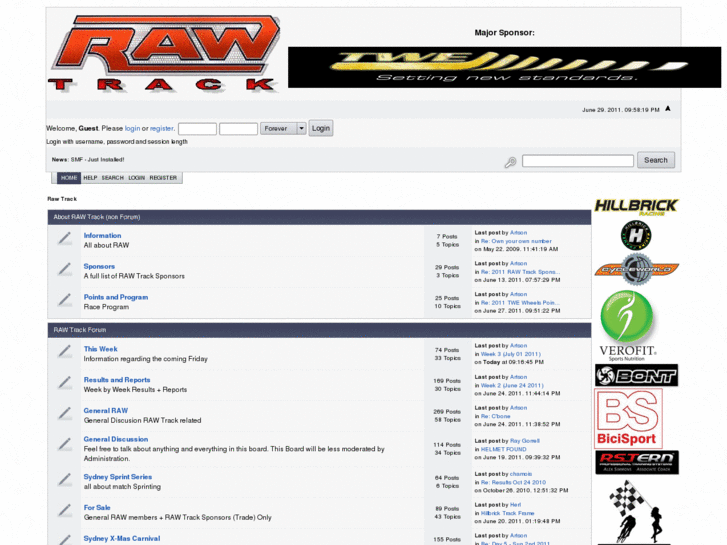Open the RStern coaching sponsor logo

tap(637, 462)
